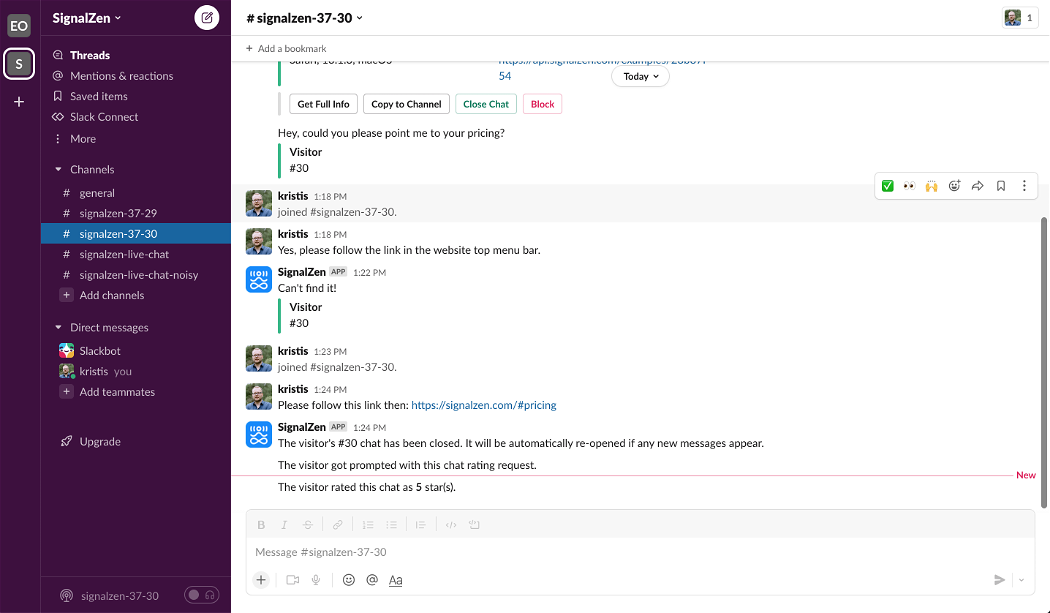1050x613 pixels.
Task: Insert an ordered list in composer
Action: 368,525
